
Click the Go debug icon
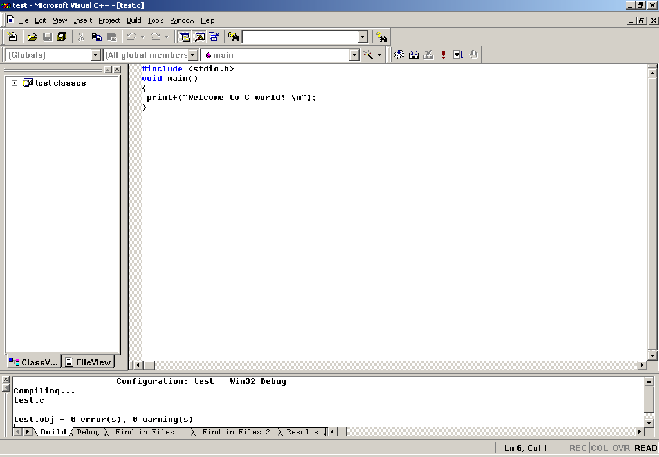(458, 55)
